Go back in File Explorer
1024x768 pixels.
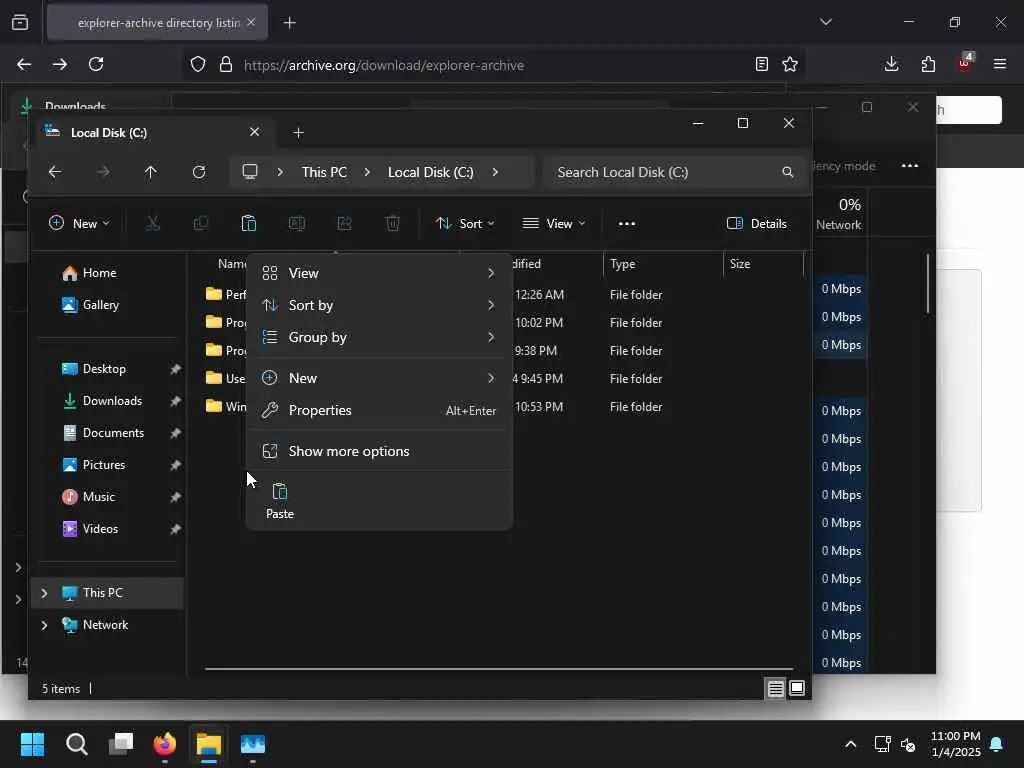point(55,172)
